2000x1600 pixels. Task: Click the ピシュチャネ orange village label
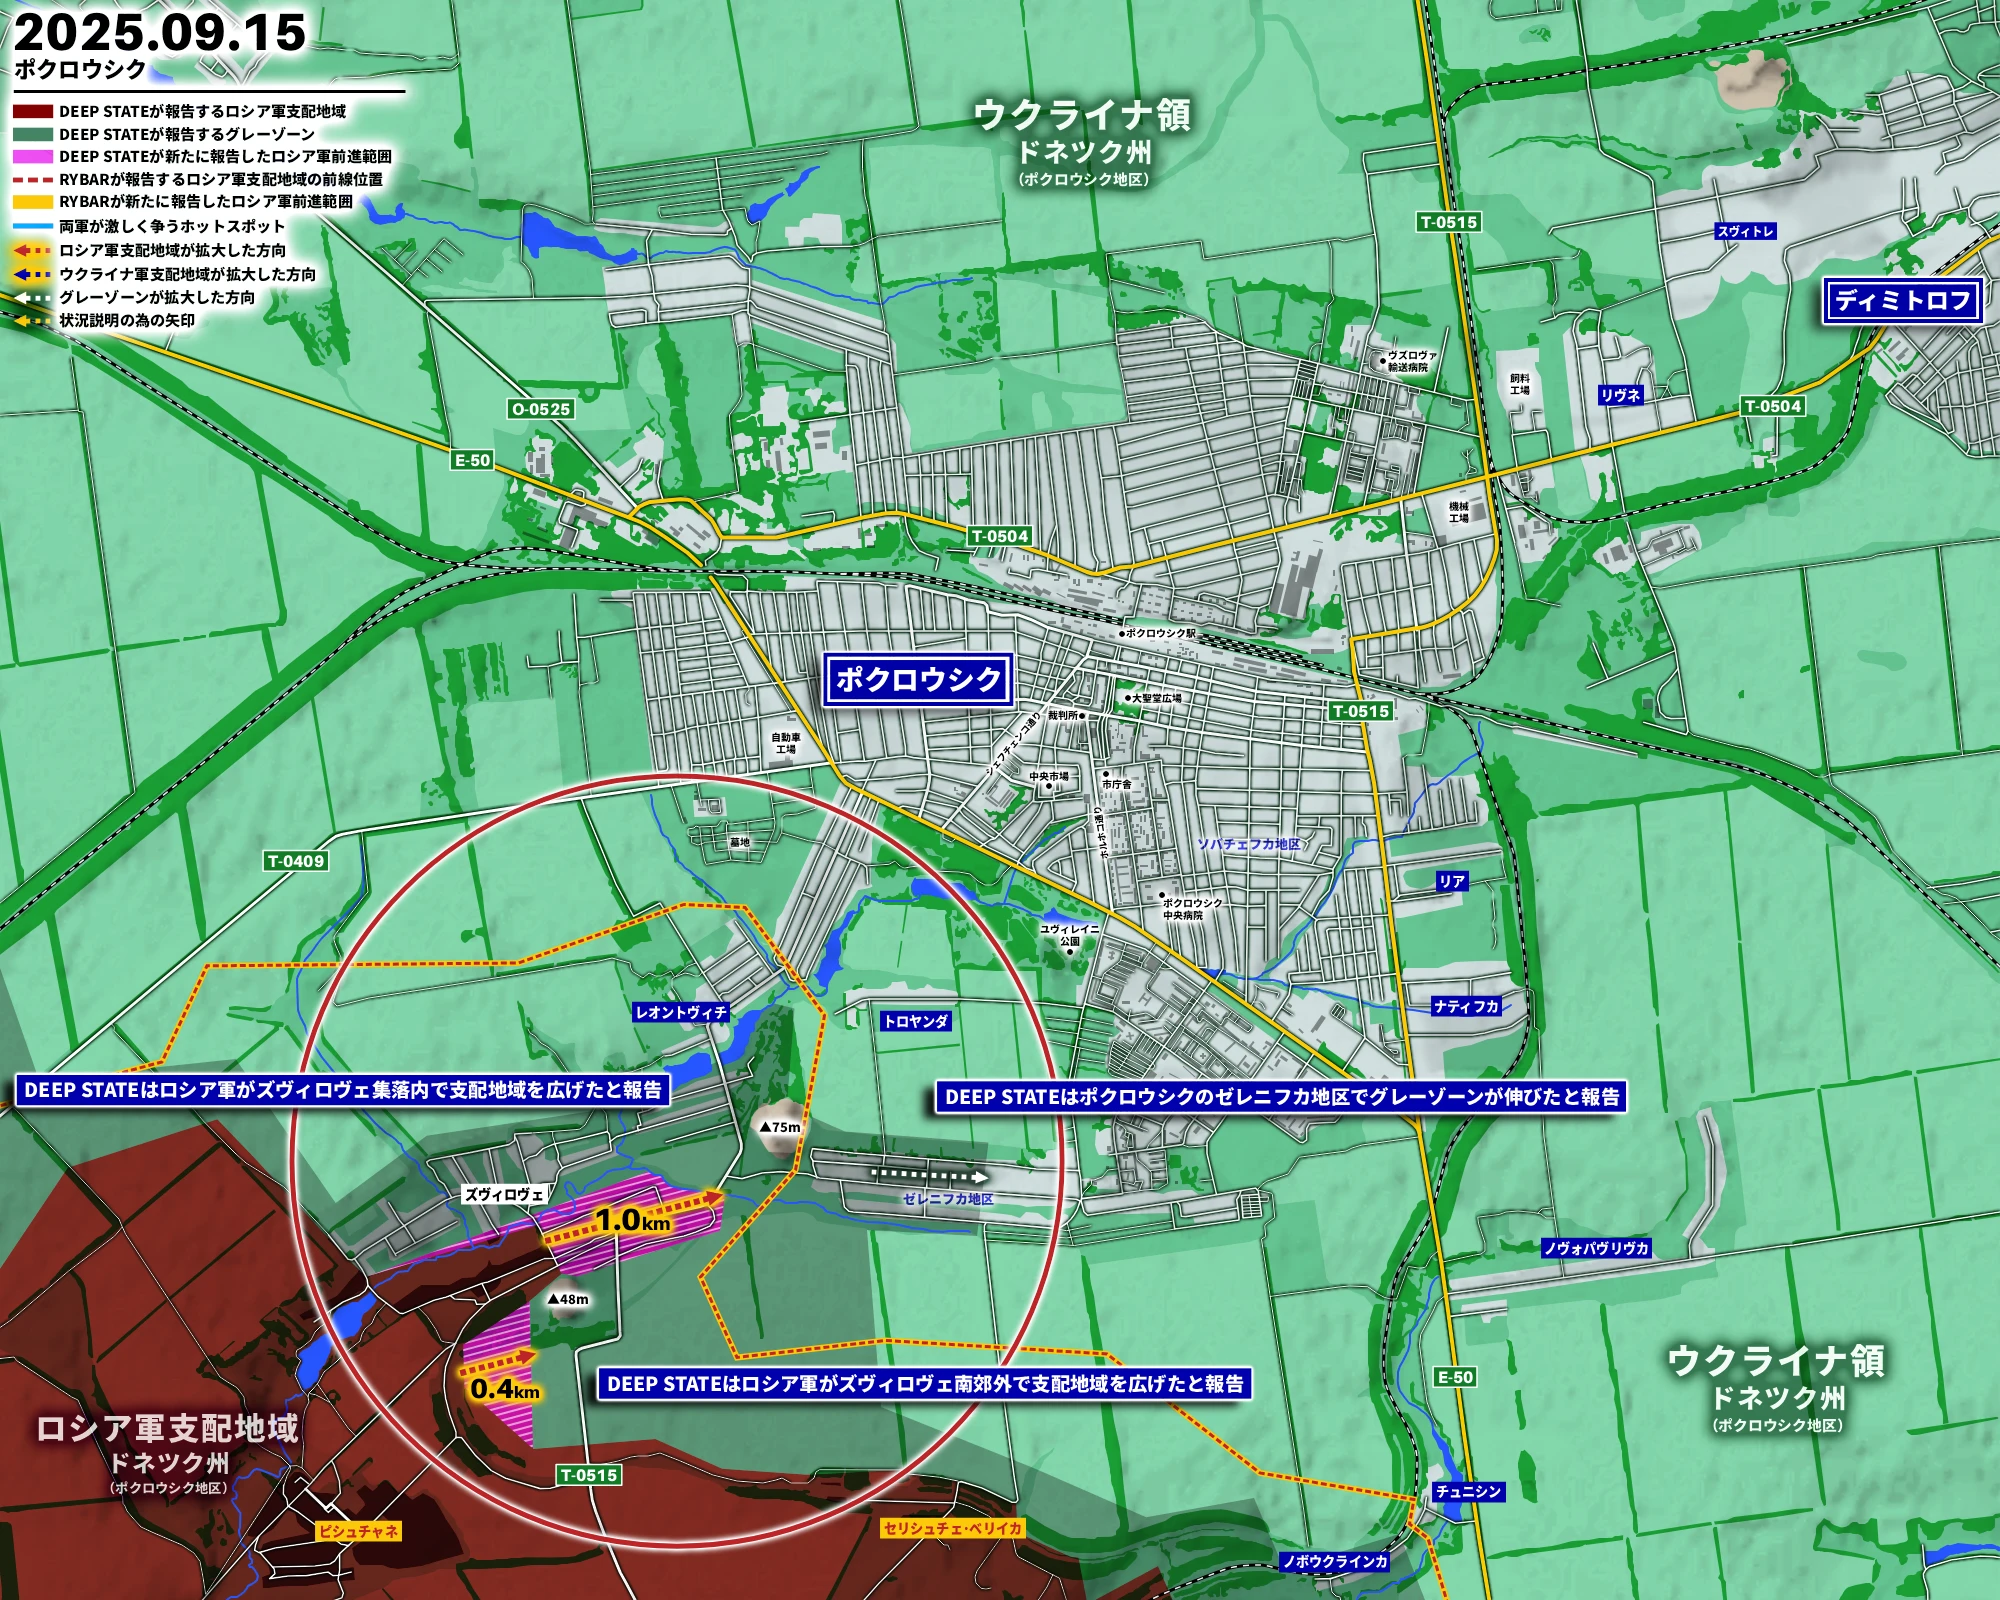pos(358,1531)
